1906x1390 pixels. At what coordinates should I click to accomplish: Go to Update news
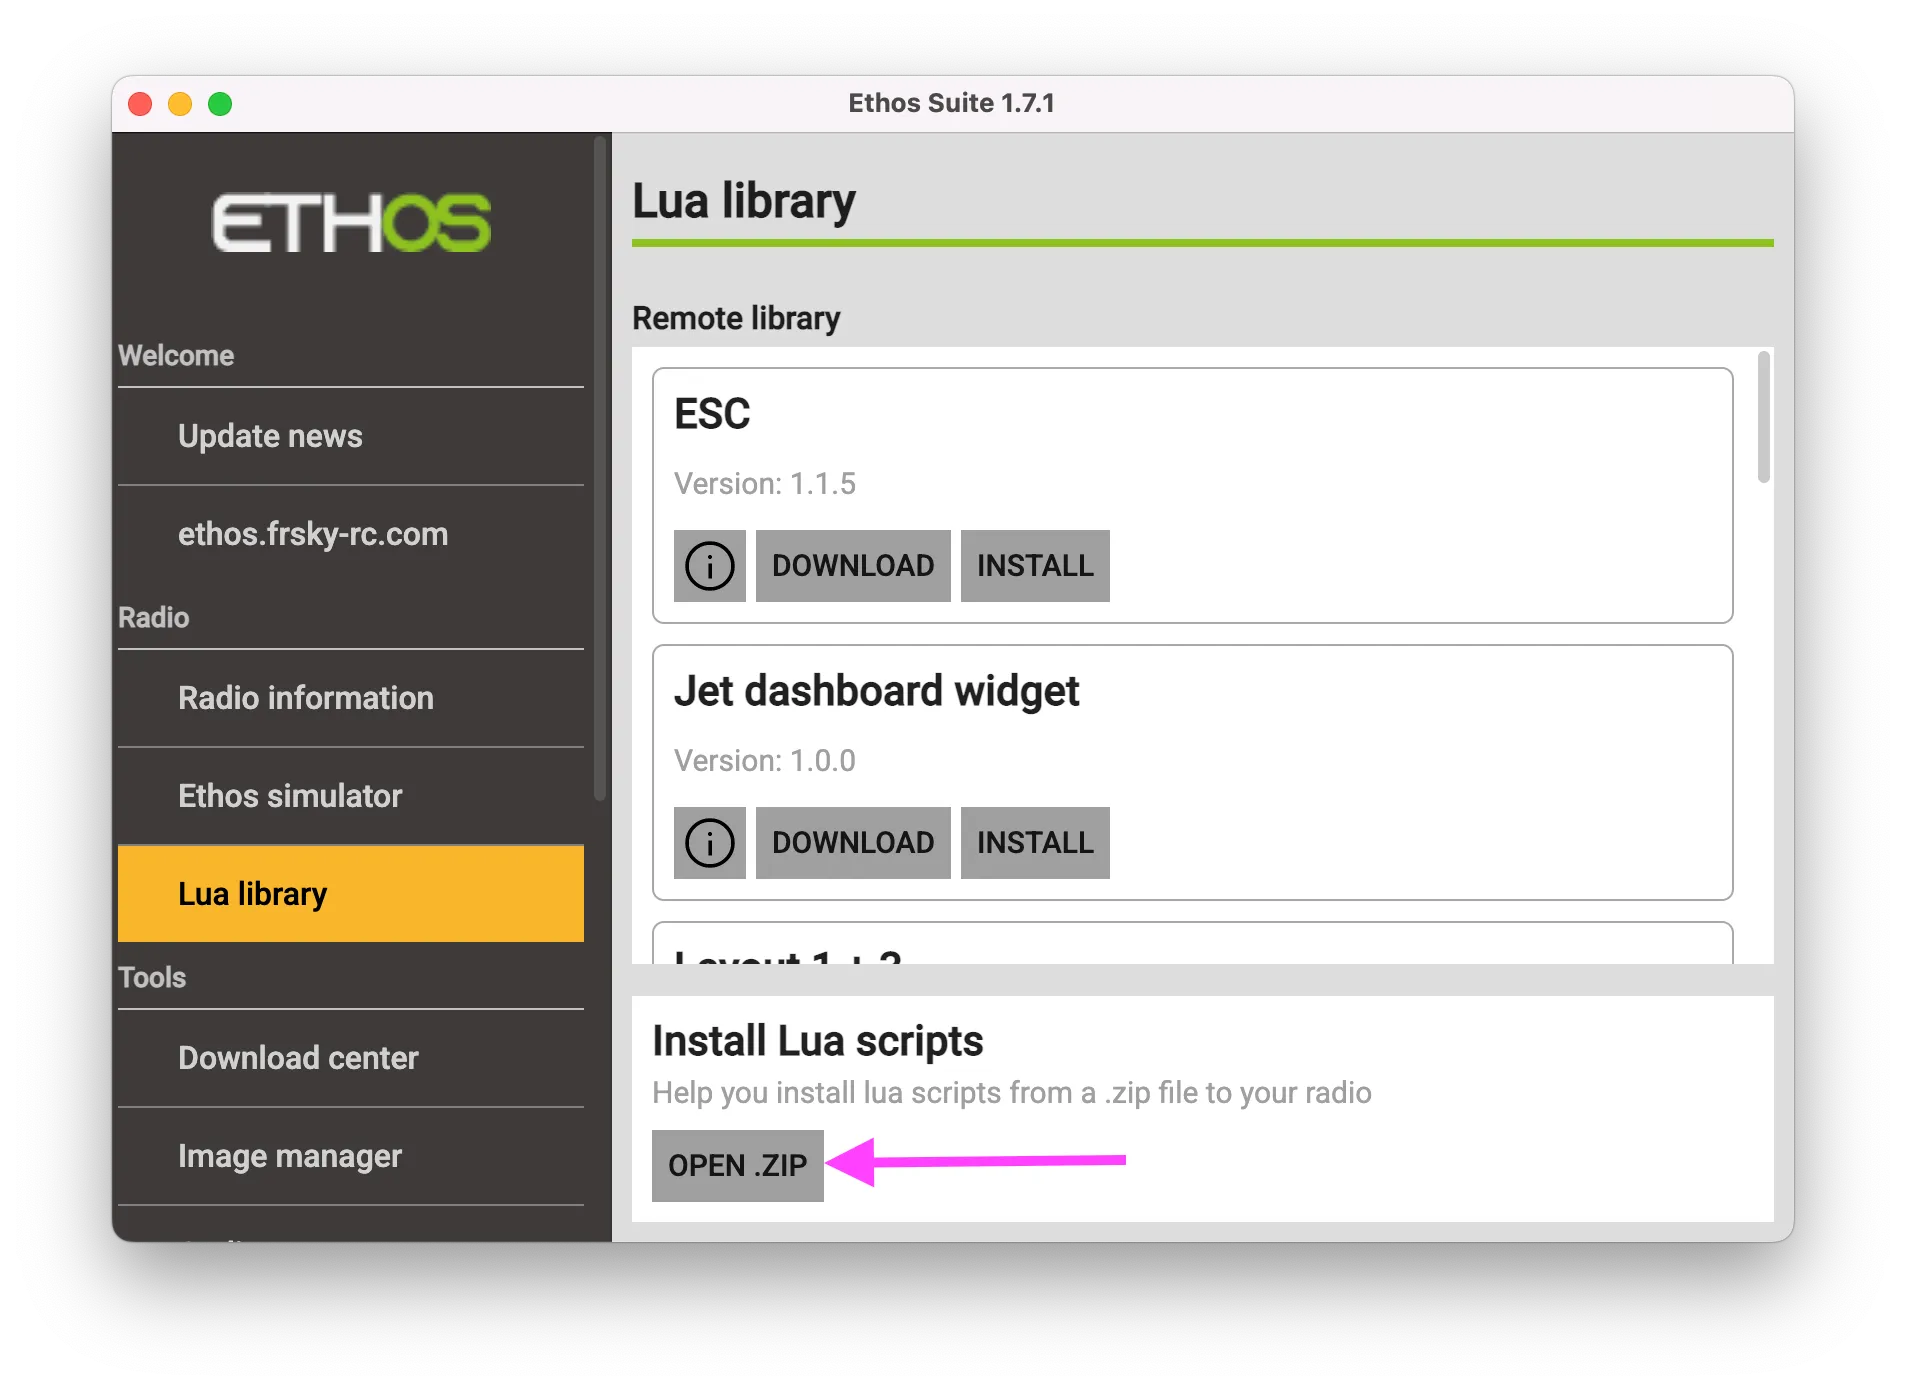click(x=269, y=436)
